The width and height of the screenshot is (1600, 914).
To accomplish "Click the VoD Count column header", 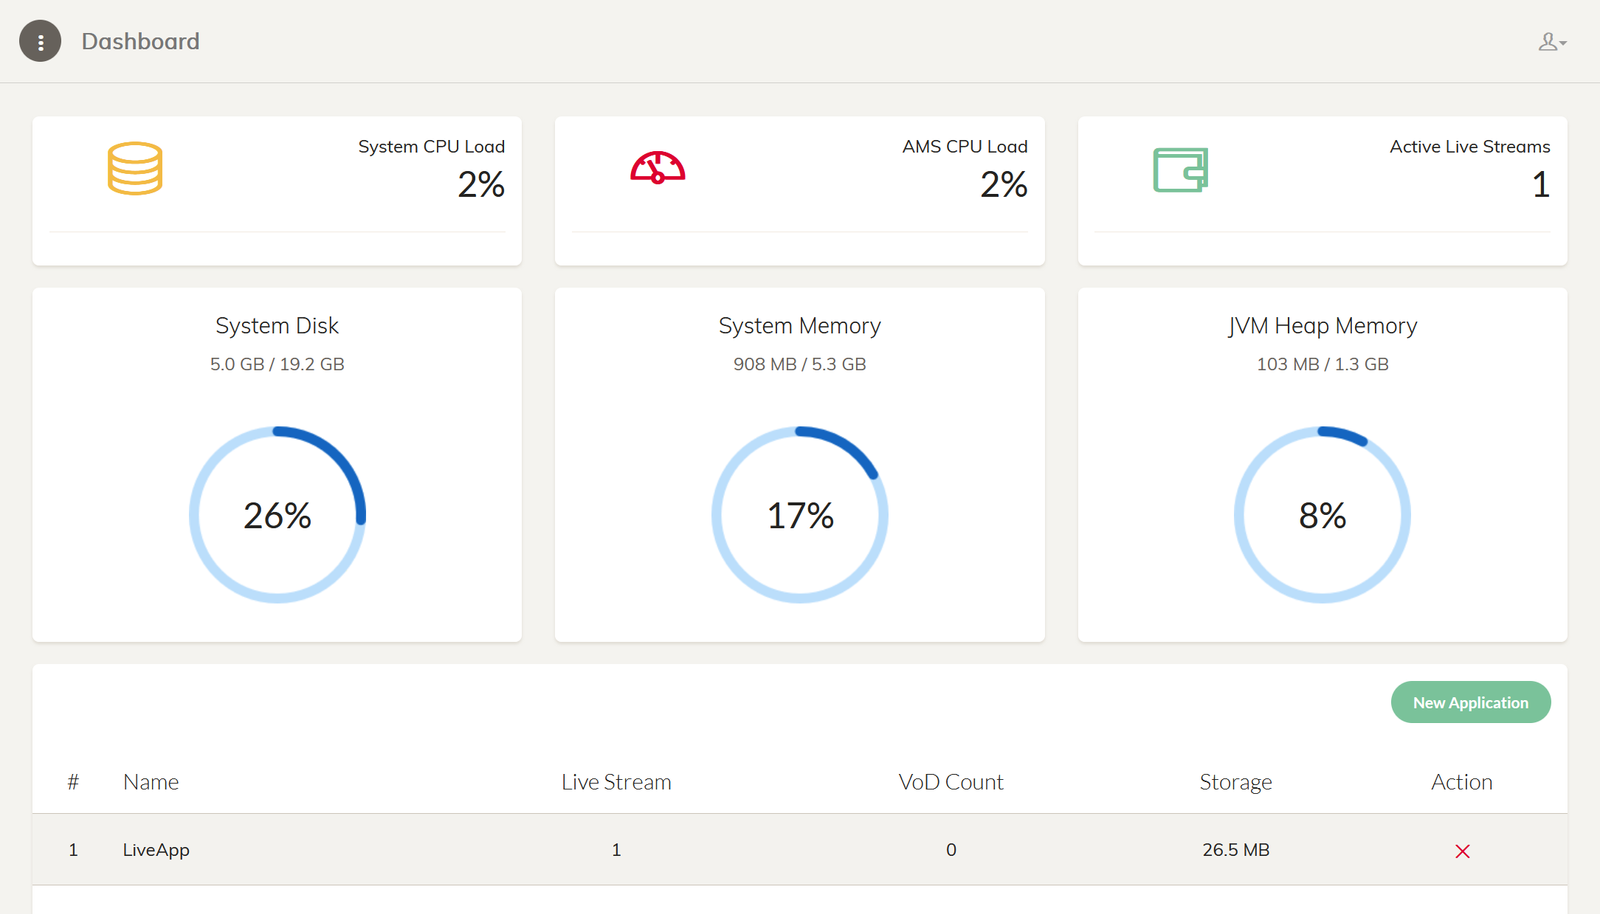I will click(x=950, y=782).
